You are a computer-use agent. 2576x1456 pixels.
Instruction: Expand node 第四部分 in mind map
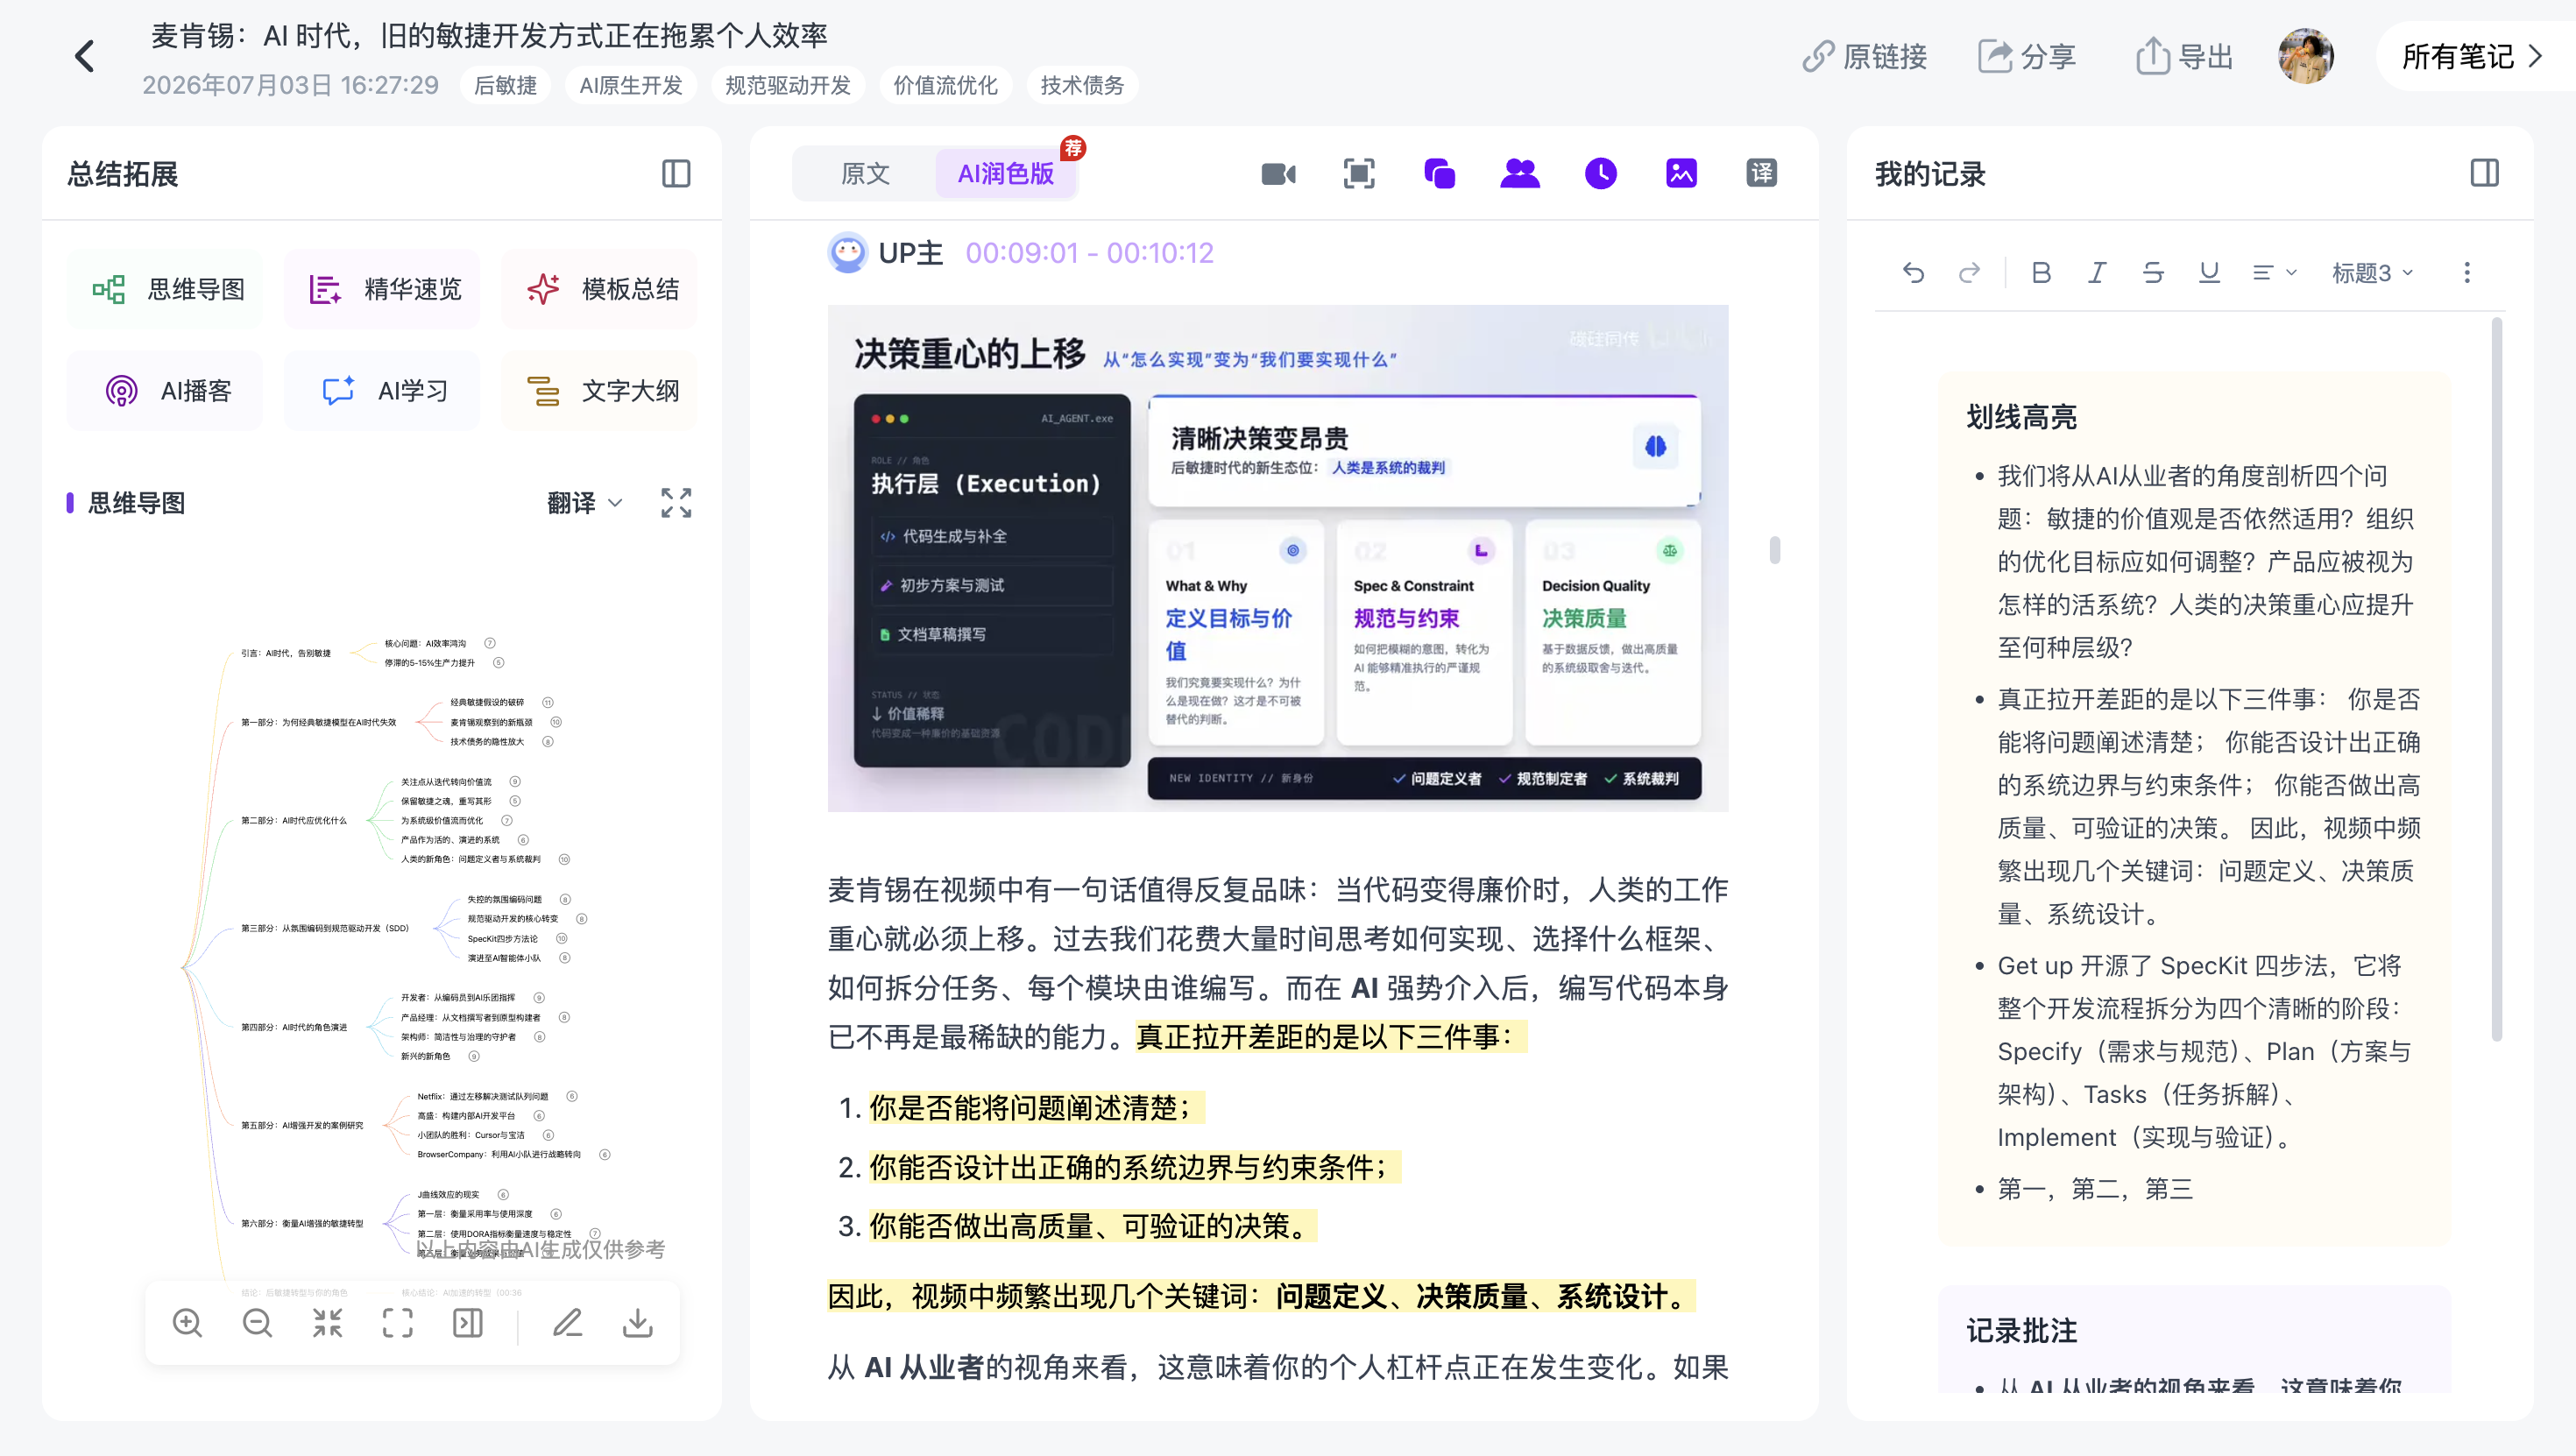click(293, 1027)
